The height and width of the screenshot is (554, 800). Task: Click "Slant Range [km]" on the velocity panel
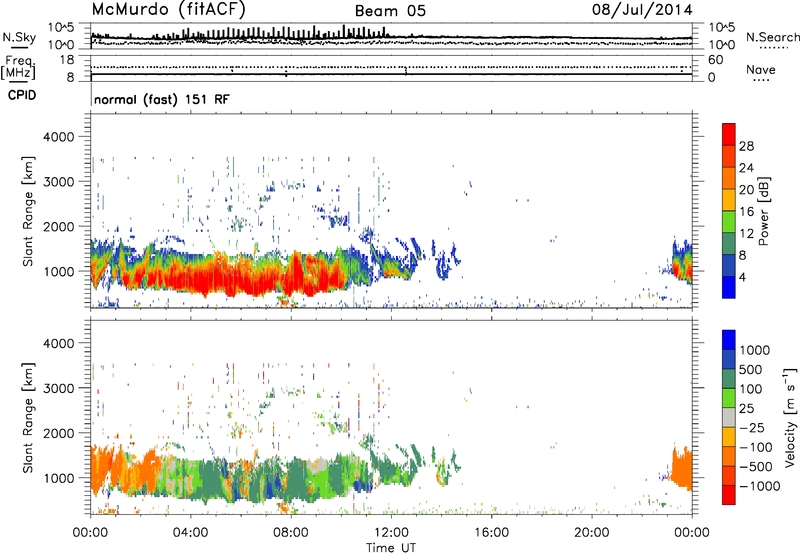click(28, 417)
